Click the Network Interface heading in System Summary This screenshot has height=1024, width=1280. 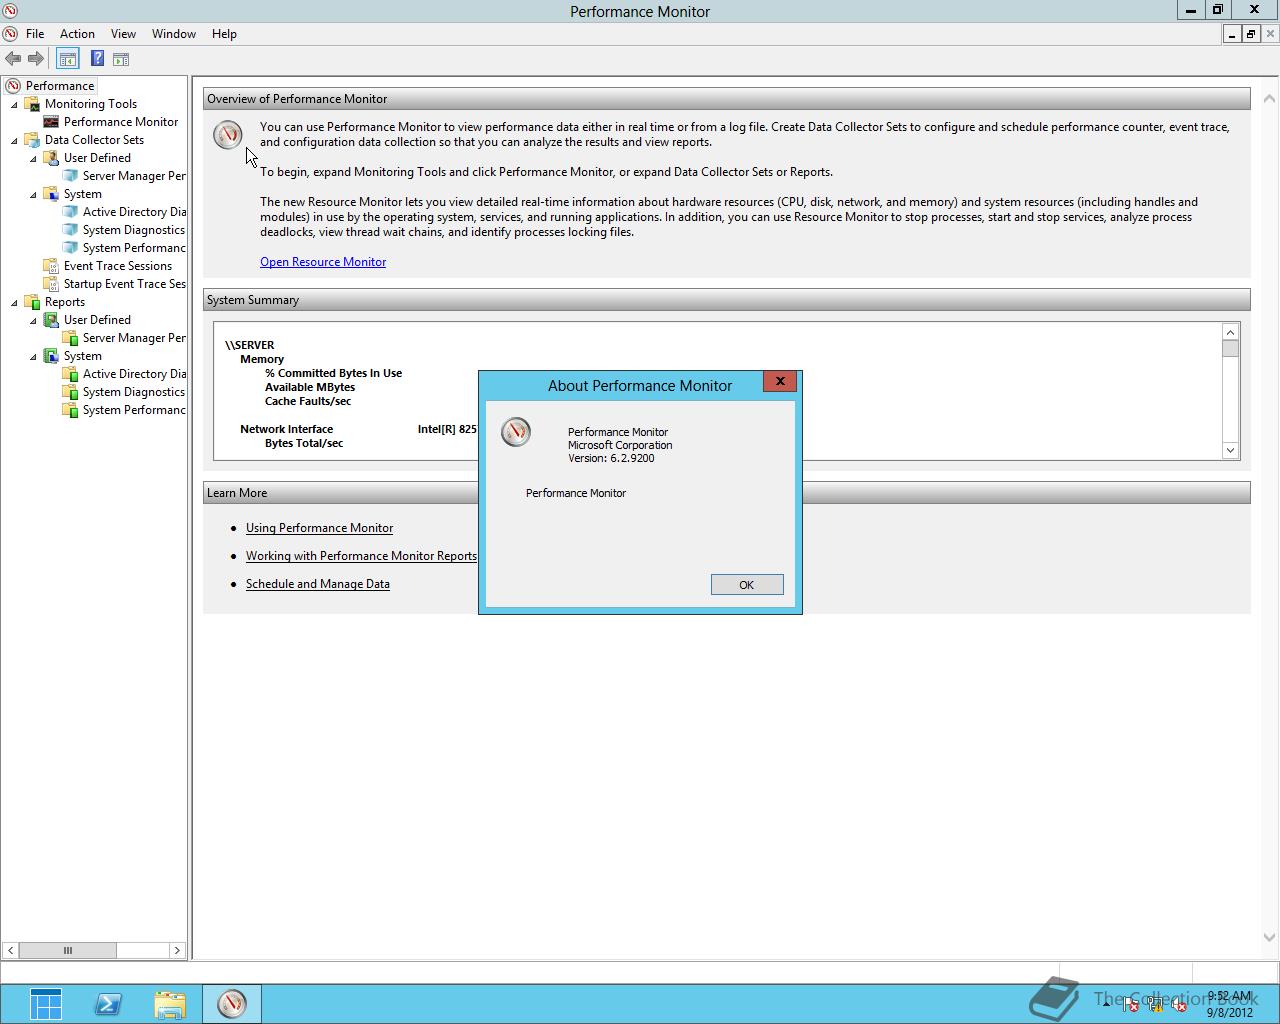tap(286, 429)
